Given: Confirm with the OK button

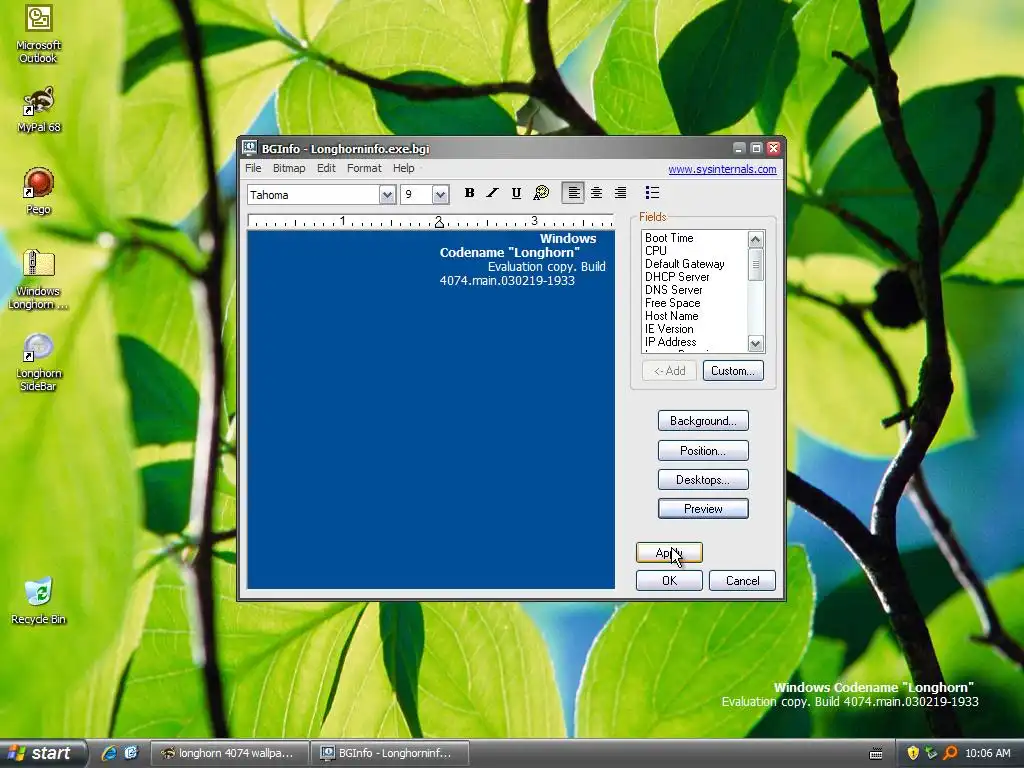Looking at the screenshot, I should 669,581.
